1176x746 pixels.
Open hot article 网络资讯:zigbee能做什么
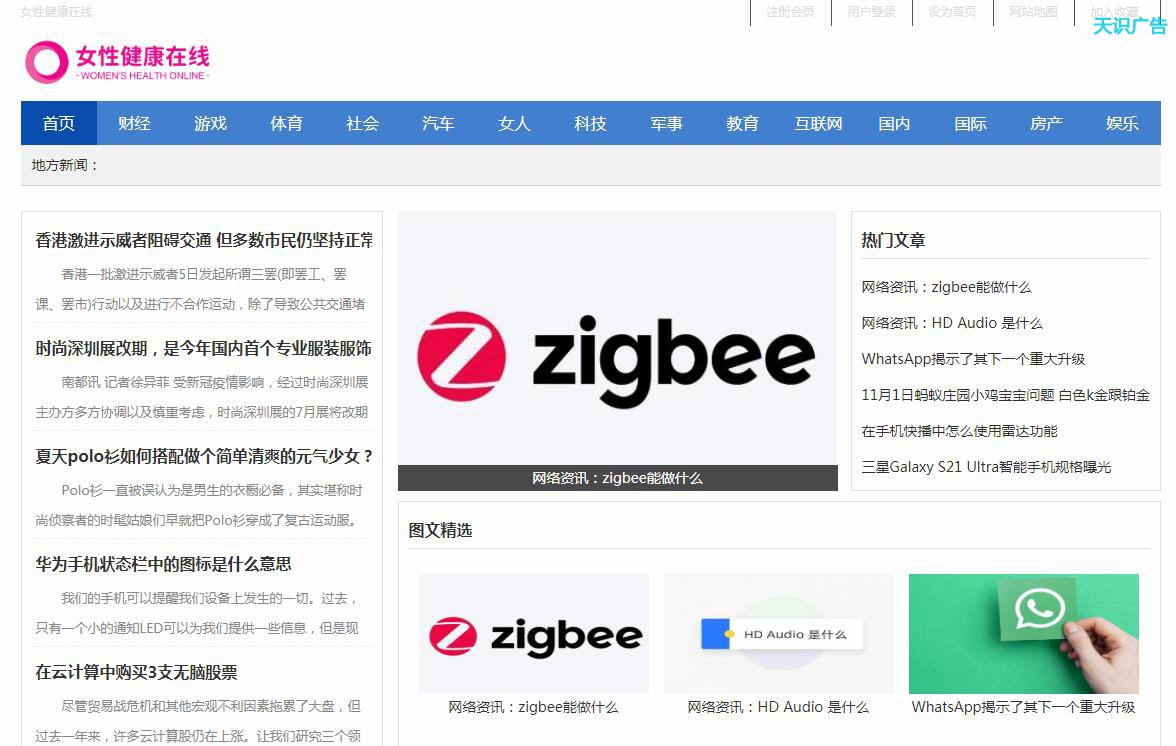click(x=946, y=287)
